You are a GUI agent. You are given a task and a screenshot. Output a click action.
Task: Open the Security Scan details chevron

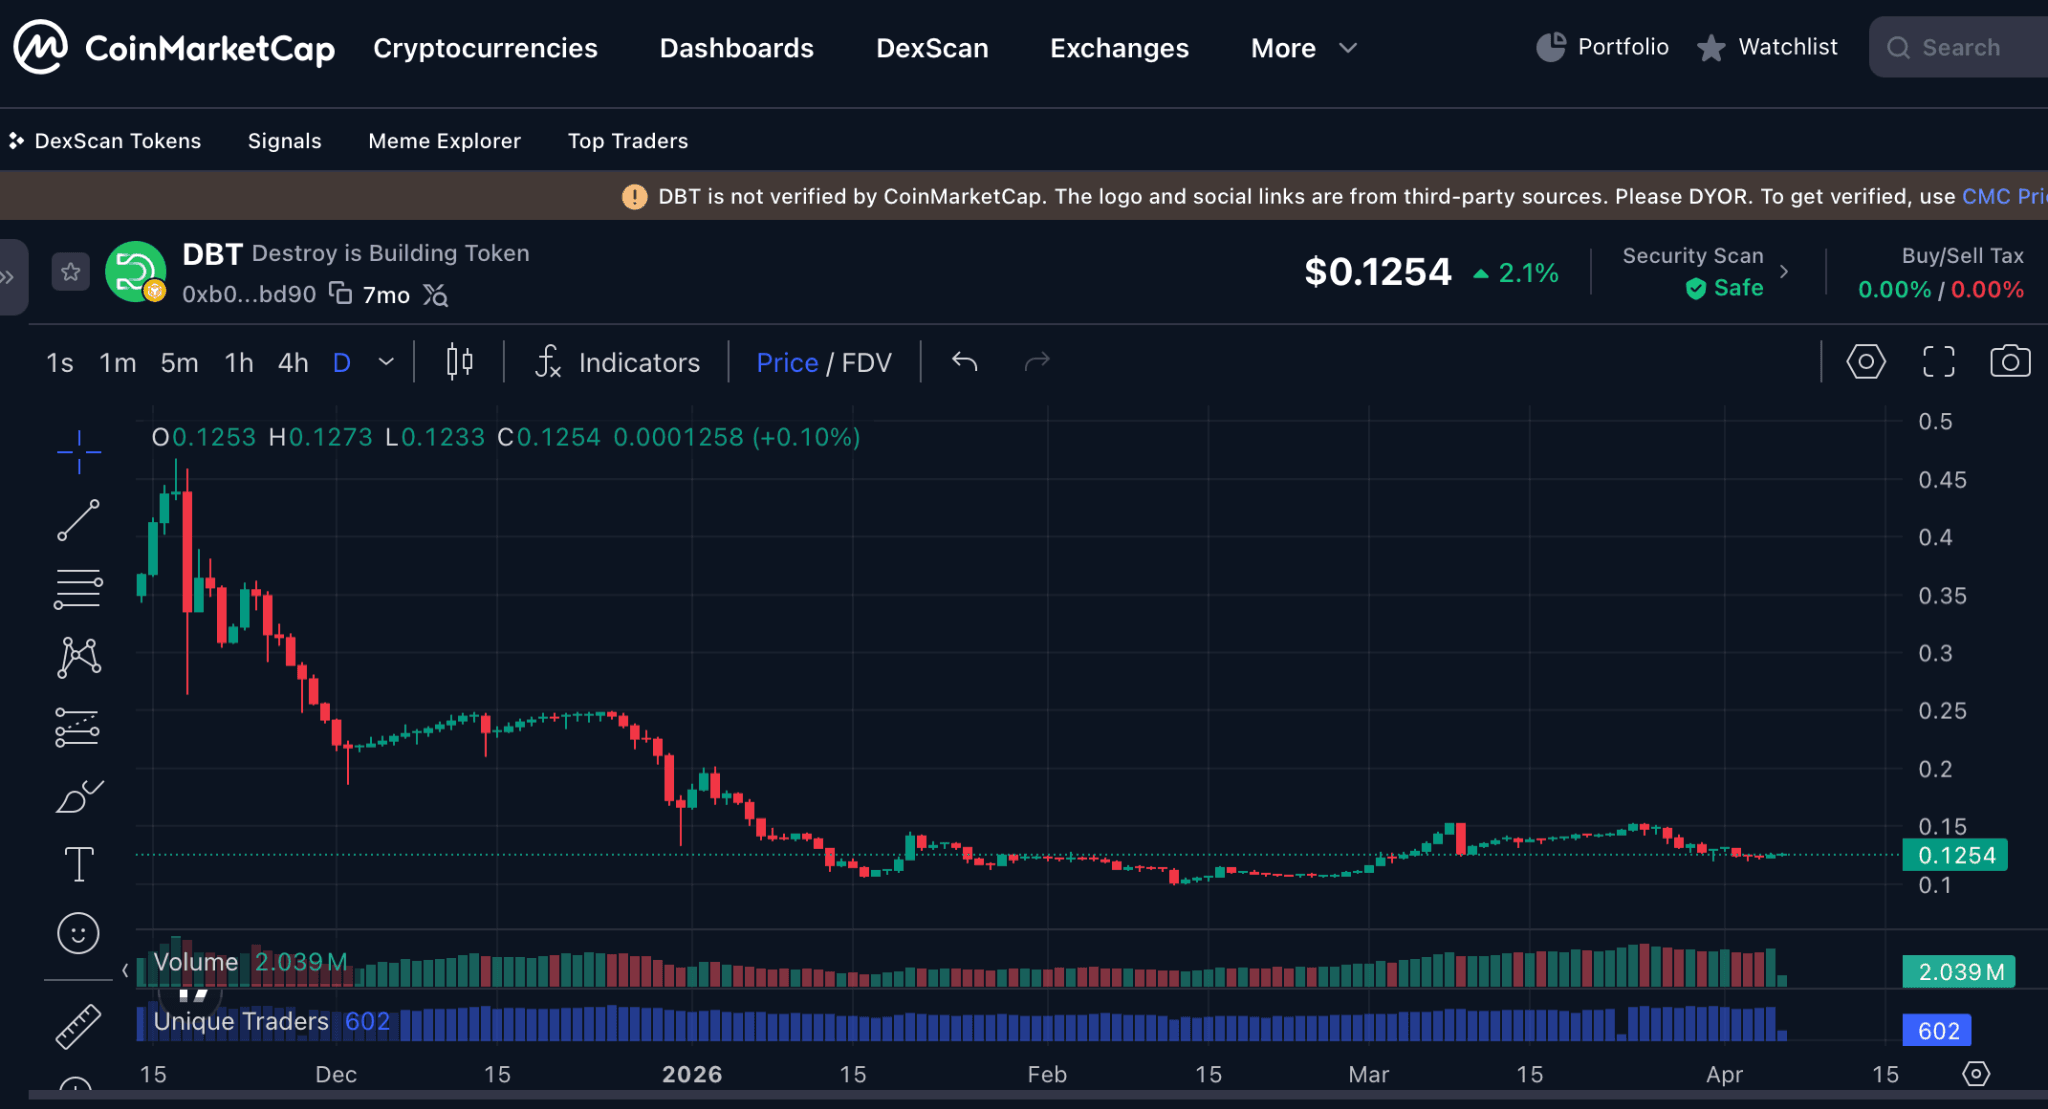(1786, 270)
